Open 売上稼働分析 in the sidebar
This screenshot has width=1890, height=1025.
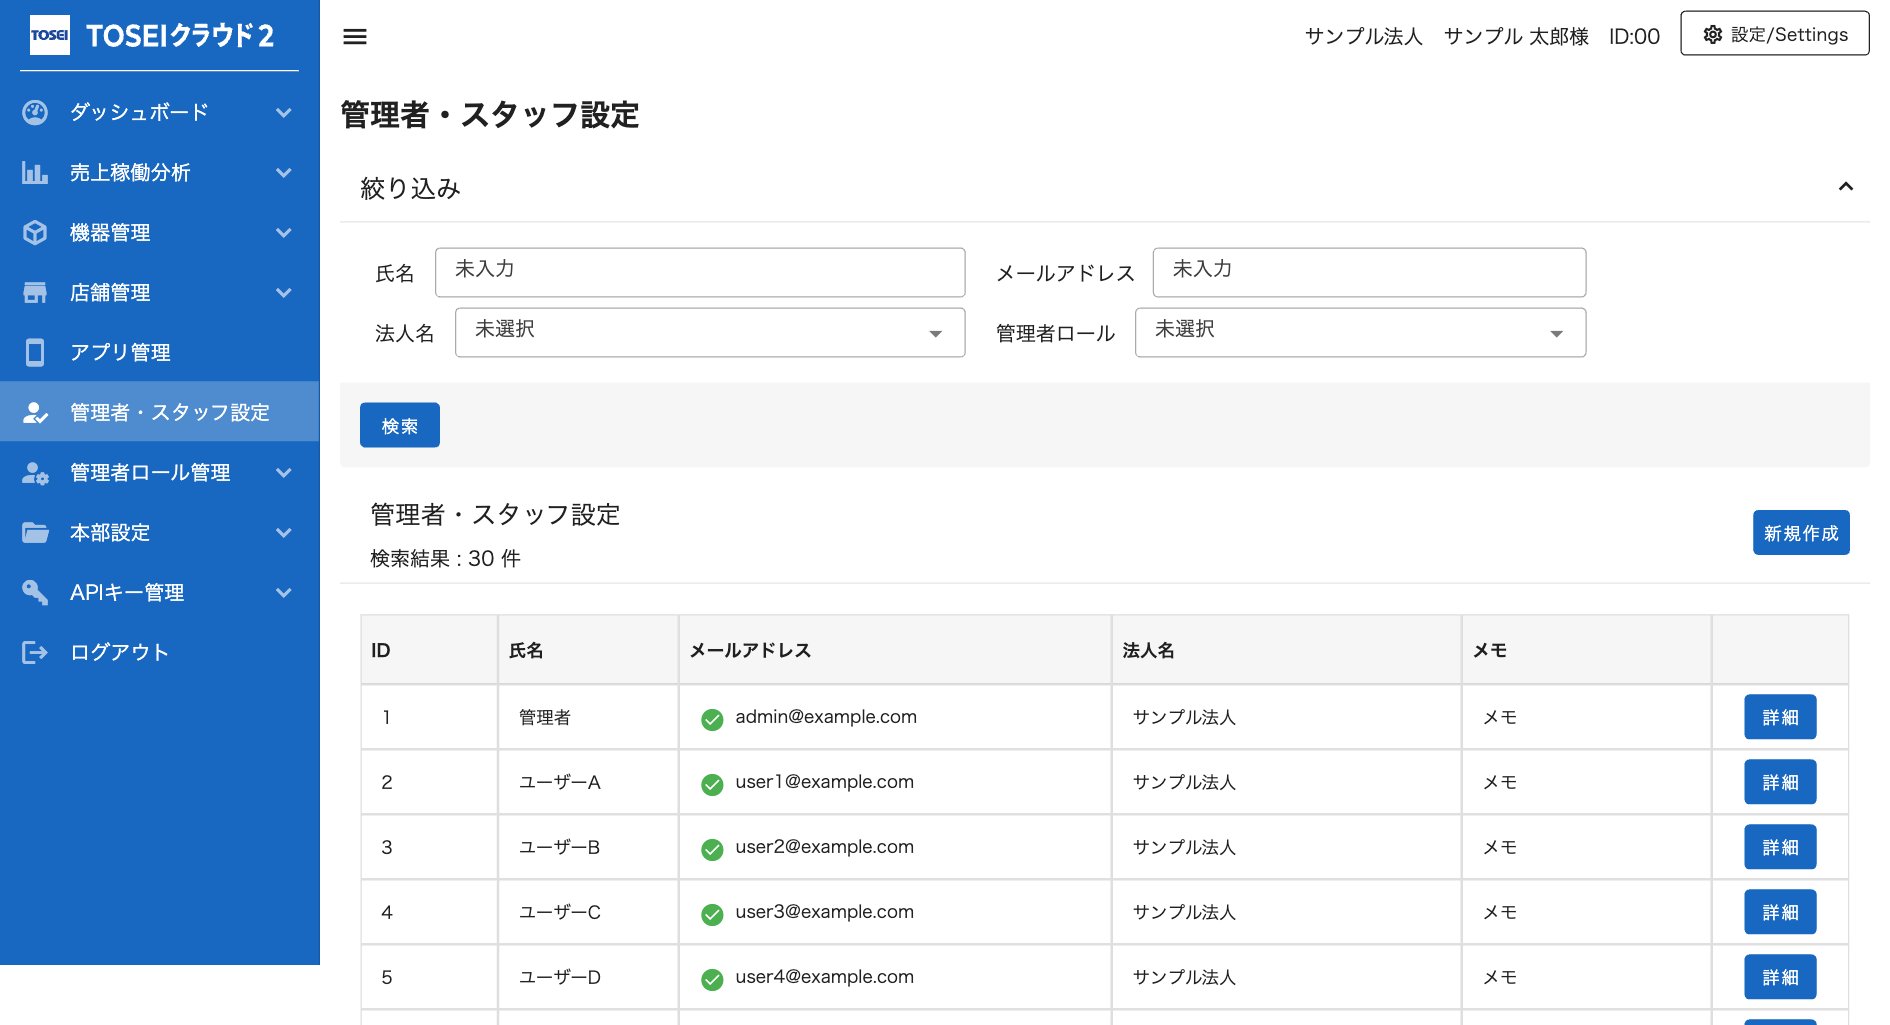coord(160,172)
